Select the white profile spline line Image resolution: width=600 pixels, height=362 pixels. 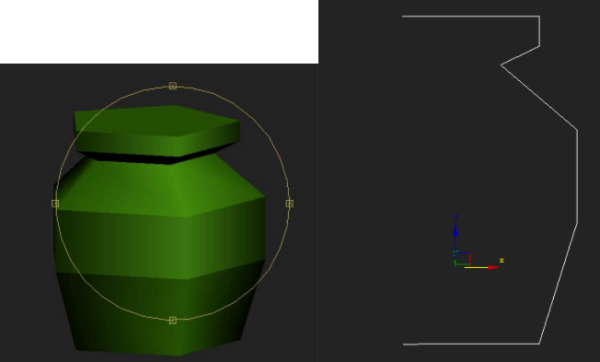577,176
